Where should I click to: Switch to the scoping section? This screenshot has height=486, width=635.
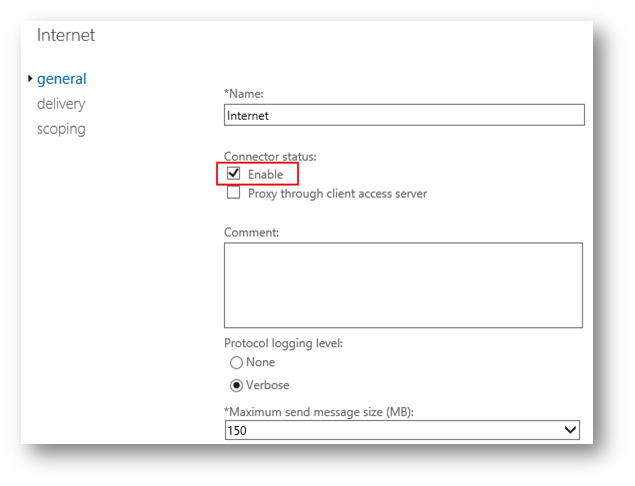(x=61, y=129)
